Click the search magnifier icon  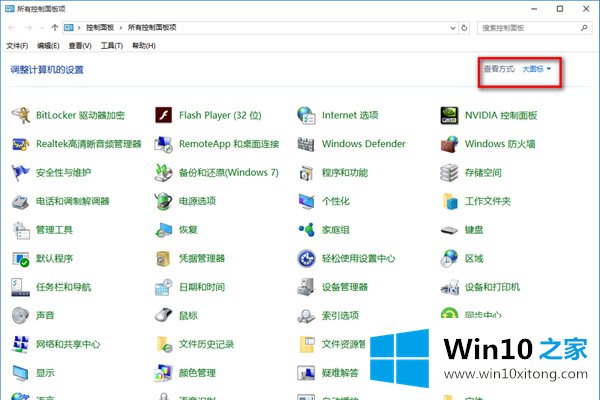[x=584, y=28]
